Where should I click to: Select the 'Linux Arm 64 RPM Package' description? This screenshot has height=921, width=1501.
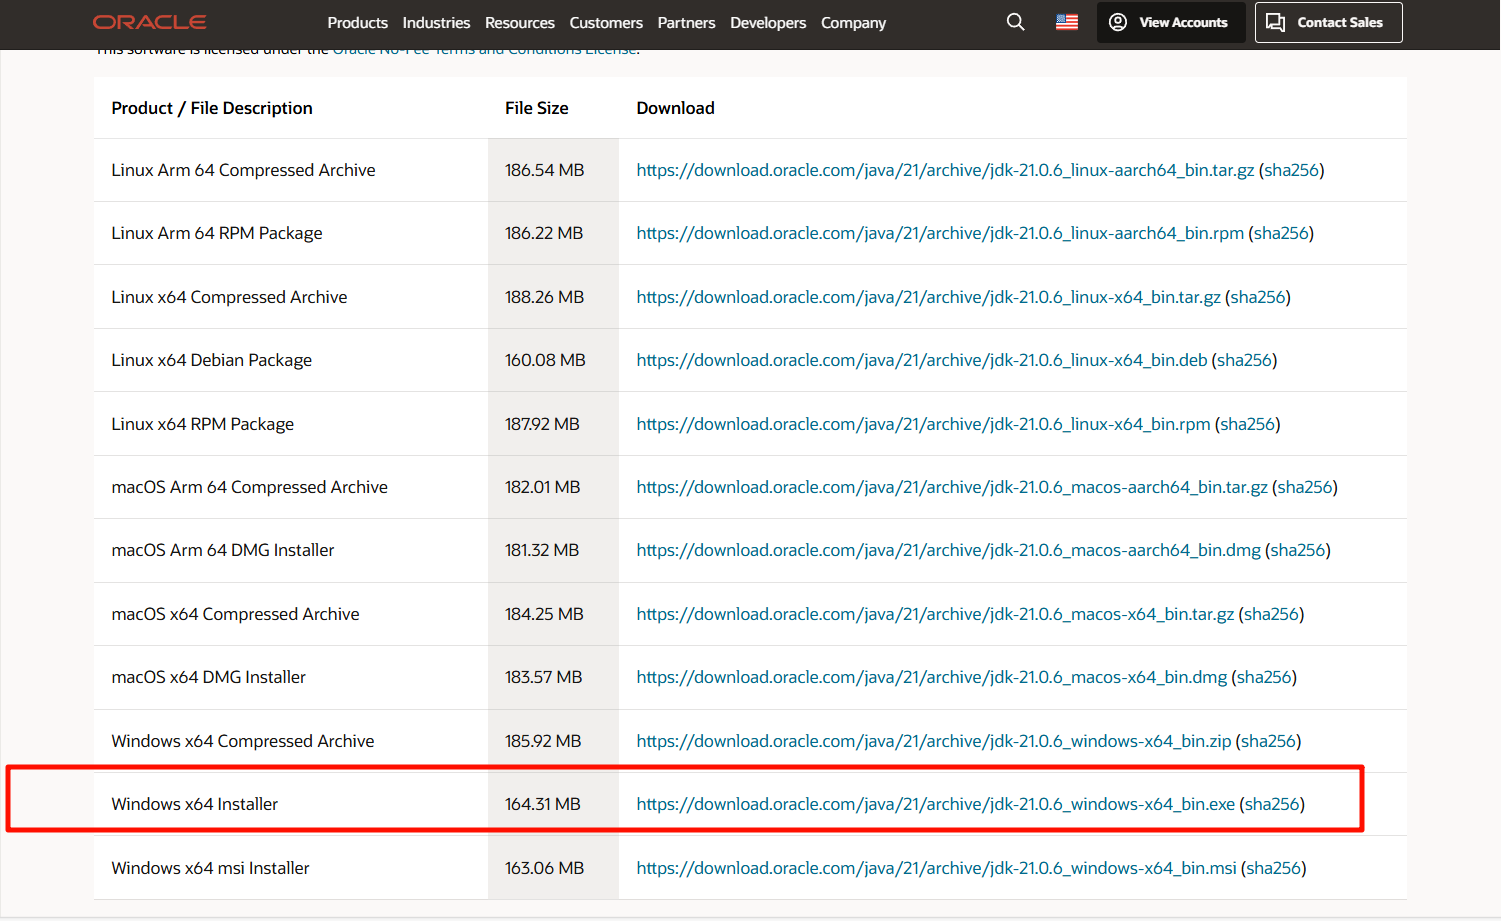point(217,233)
